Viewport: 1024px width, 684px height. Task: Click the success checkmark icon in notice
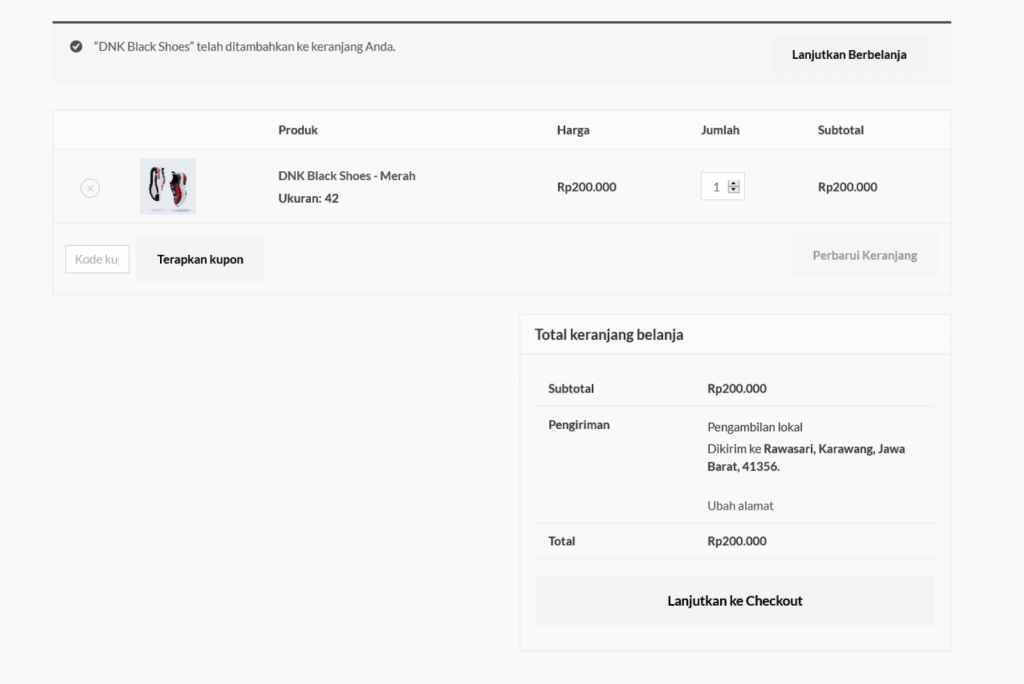[76, 46]
